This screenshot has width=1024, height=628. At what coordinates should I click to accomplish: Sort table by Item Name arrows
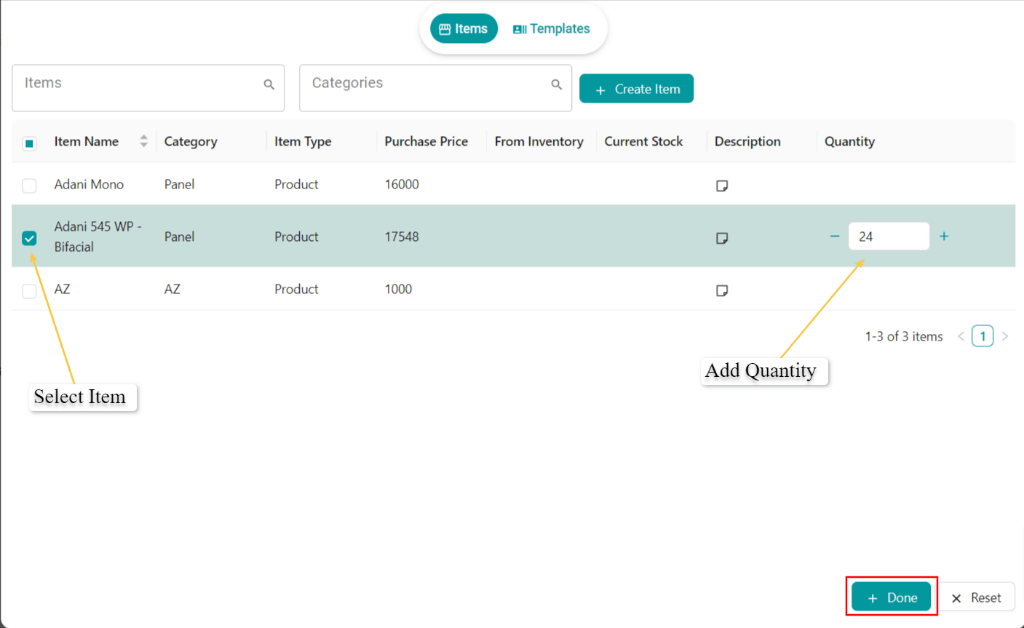point(143,141)
